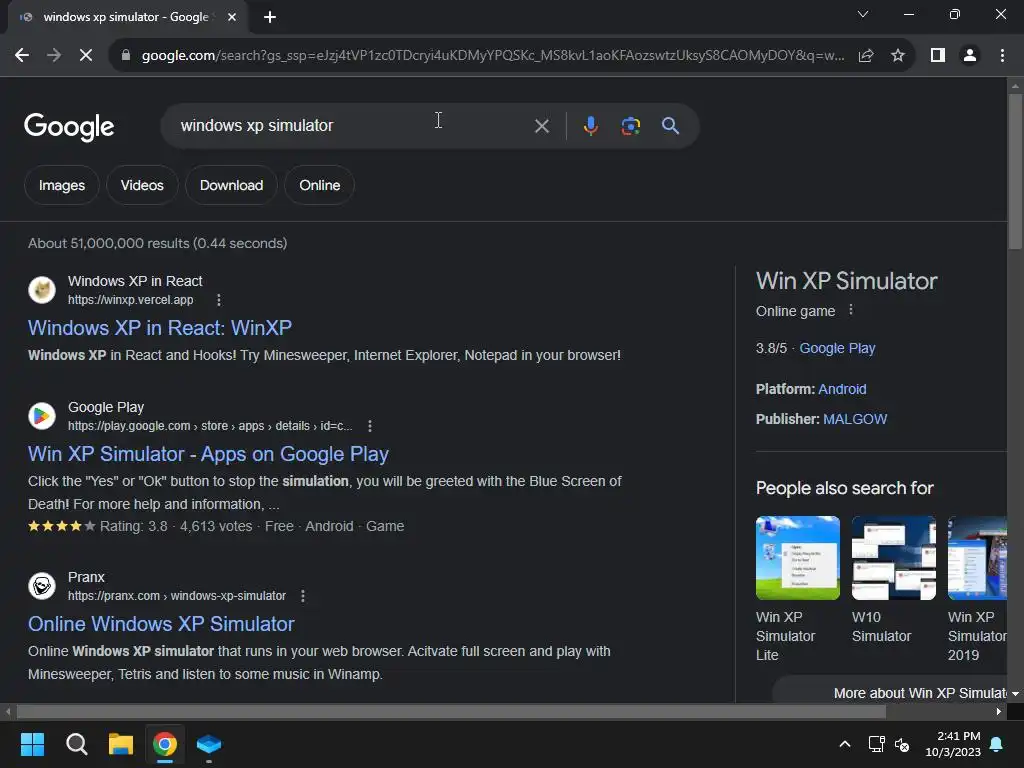Open the notifications bell icon
The height and width of the screenshot is (768, 1024).
[997, 744]
